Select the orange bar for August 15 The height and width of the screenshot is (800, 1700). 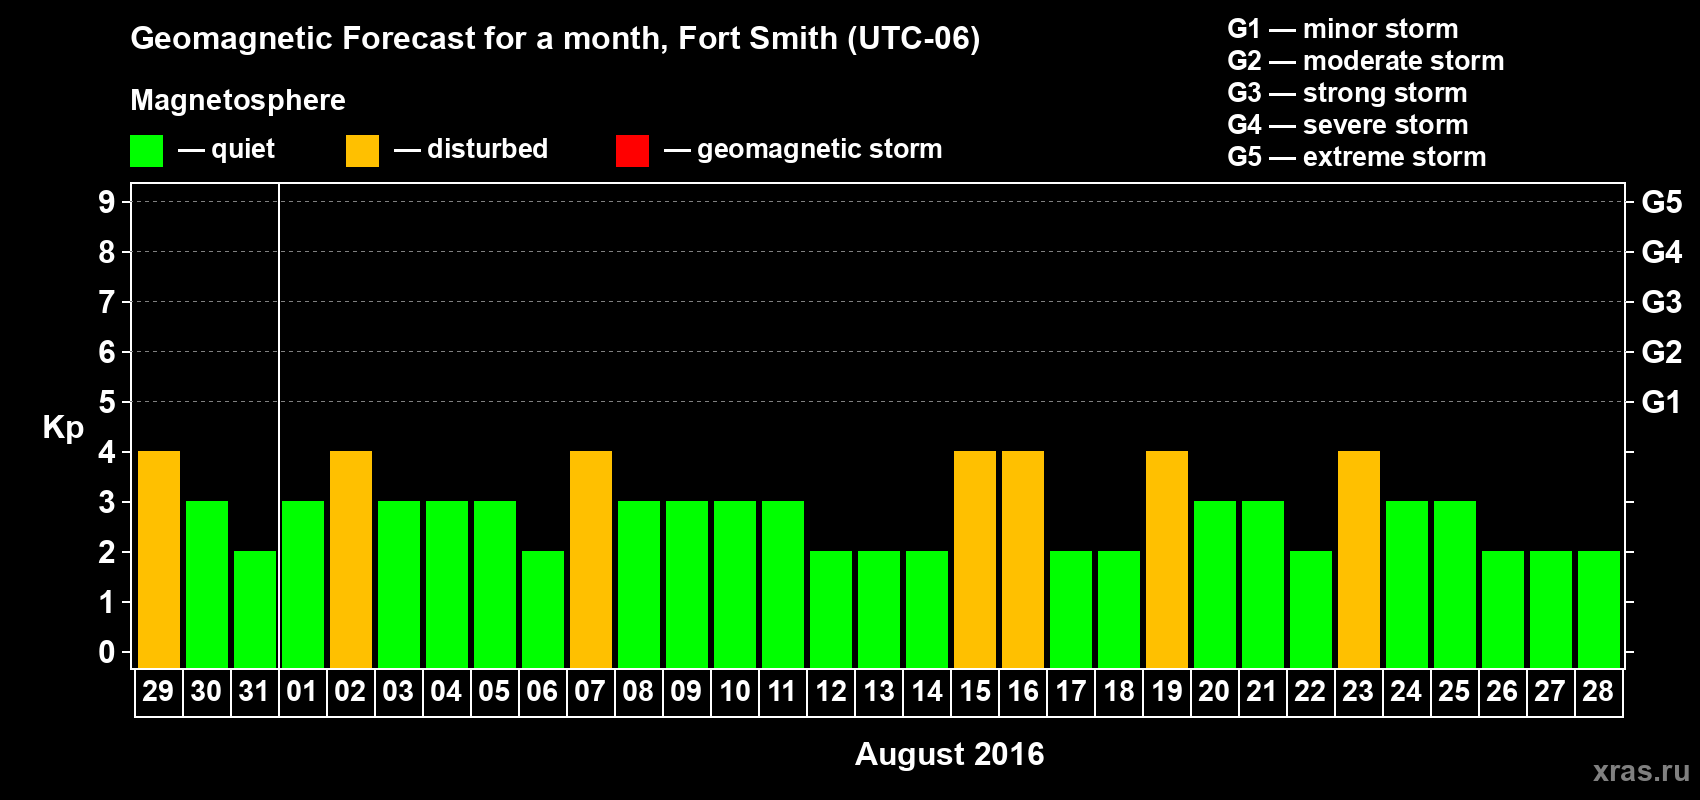click(x=975, y=559)
